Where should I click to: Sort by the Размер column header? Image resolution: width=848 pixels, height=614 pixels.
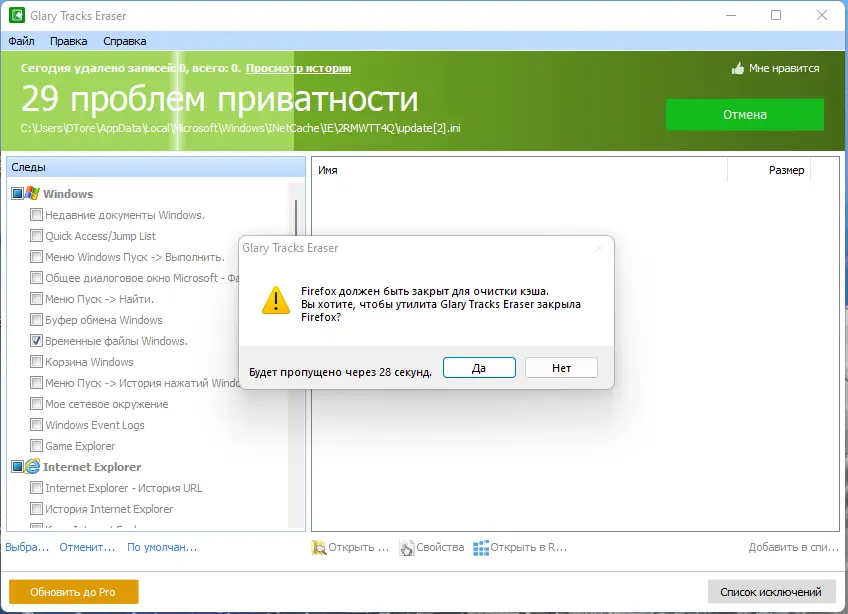(x=769, y=170)
